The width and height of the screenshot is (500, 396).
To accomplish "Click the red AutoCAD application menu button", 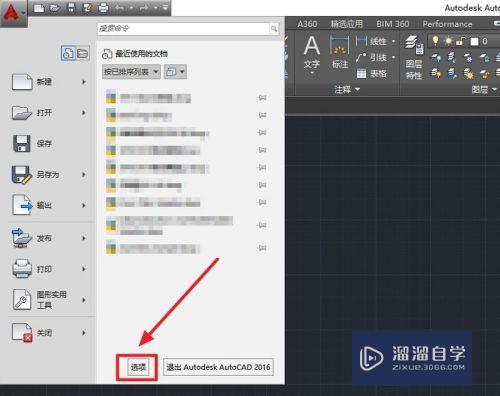I will point(13,13).
